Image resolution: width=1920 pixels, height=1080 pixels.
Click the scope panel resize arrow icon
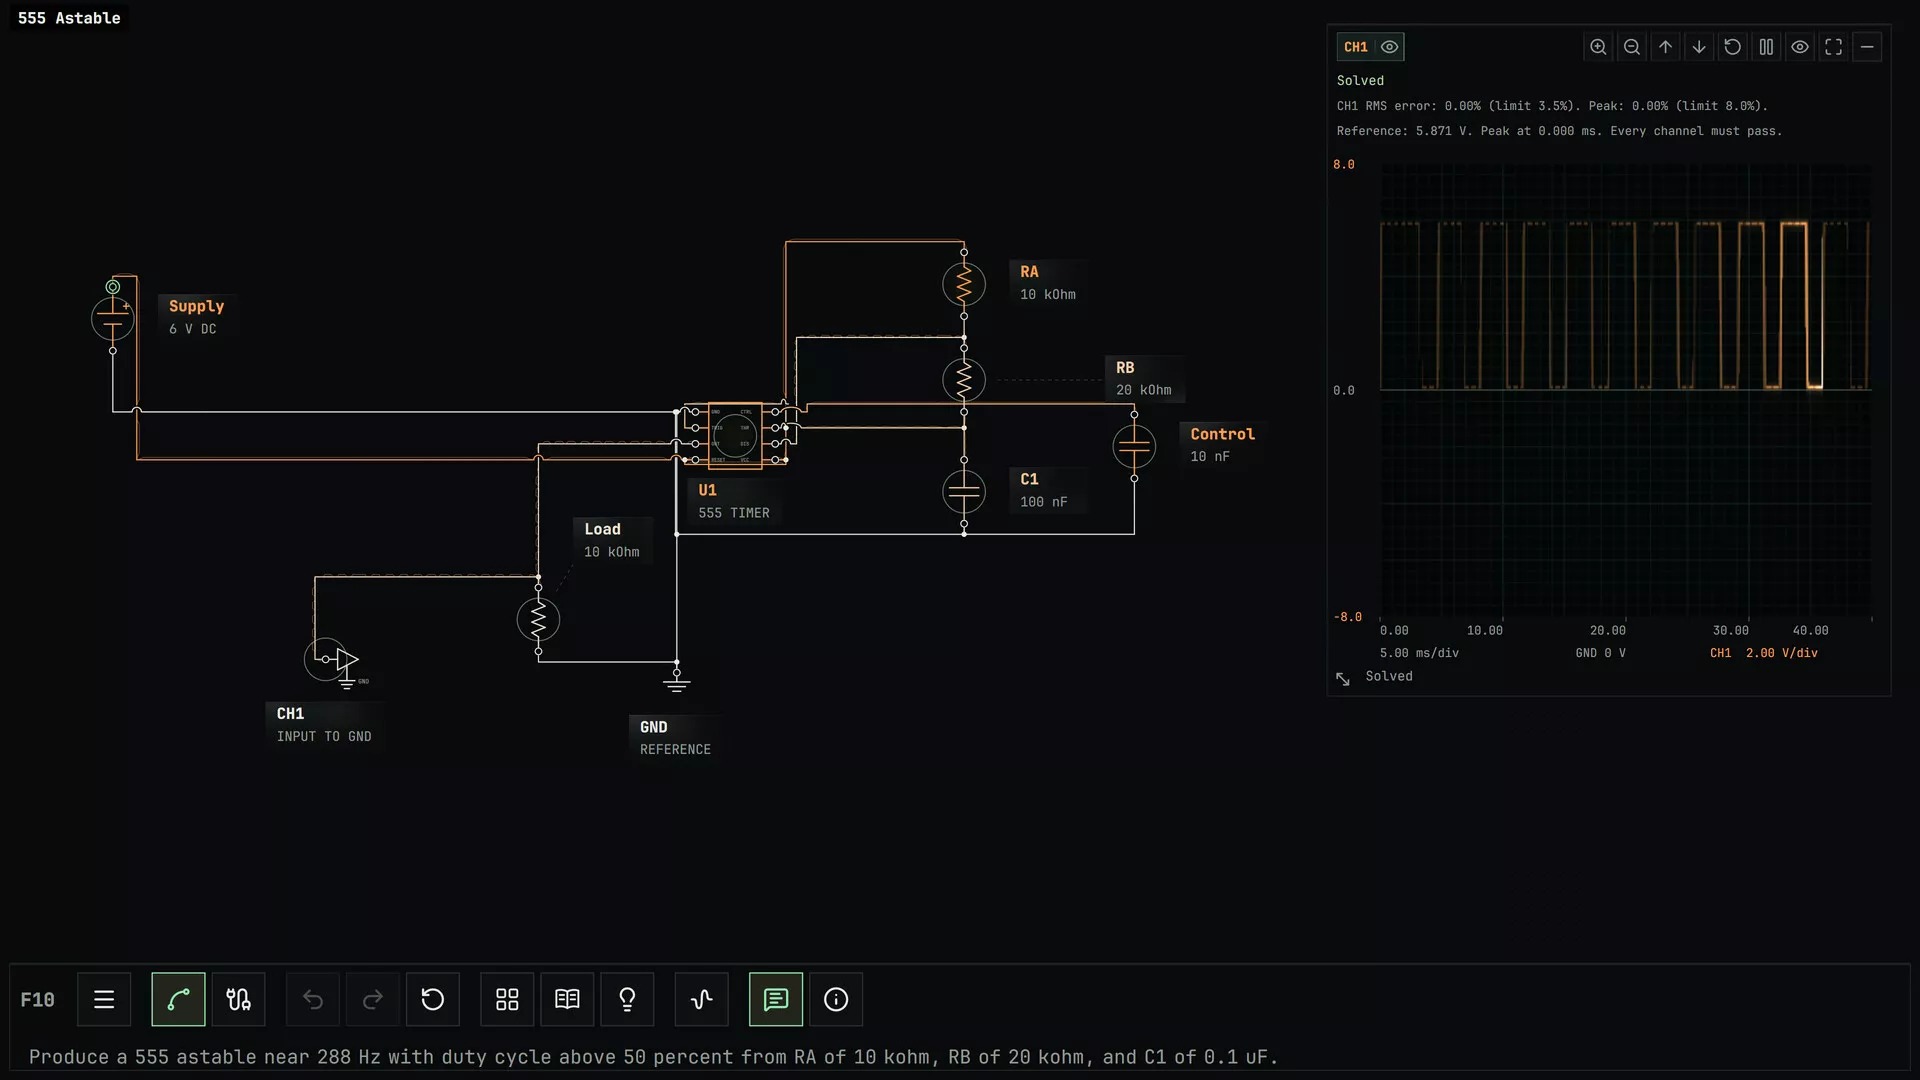(x=1343, y=679)
